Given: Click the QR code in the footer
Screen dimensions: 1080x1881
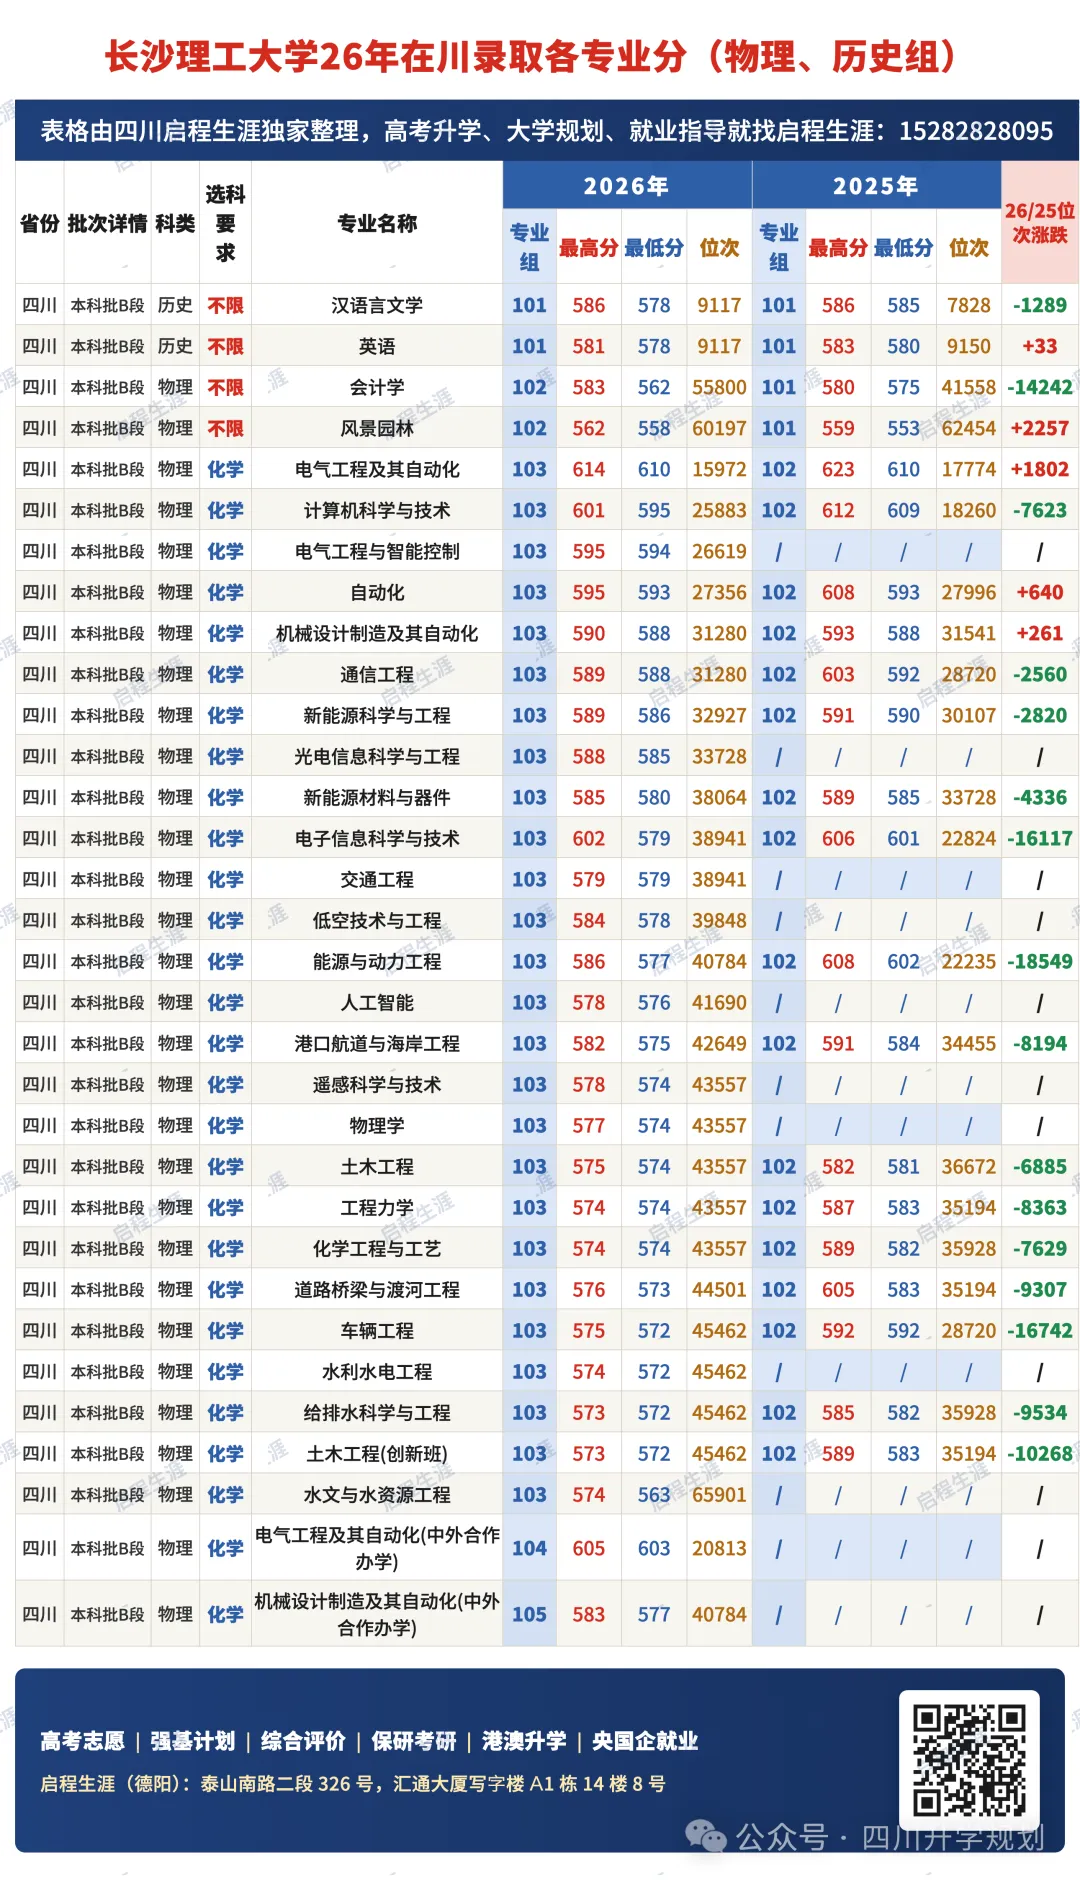Looking at the screenshot, I should pos(968,1759).
